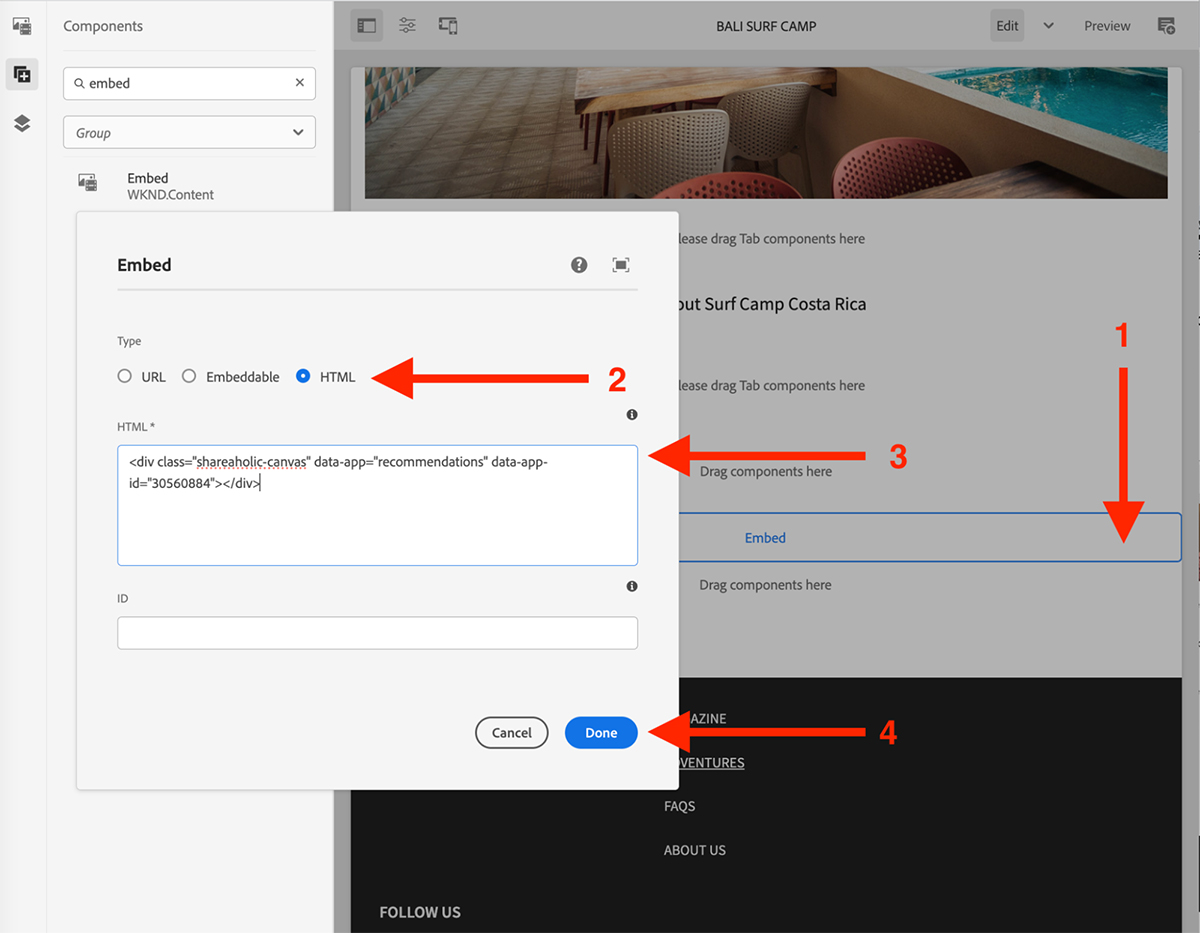Select the Components tab icon
This screenshot has height=933, width=1200.
tap(22, 74)
